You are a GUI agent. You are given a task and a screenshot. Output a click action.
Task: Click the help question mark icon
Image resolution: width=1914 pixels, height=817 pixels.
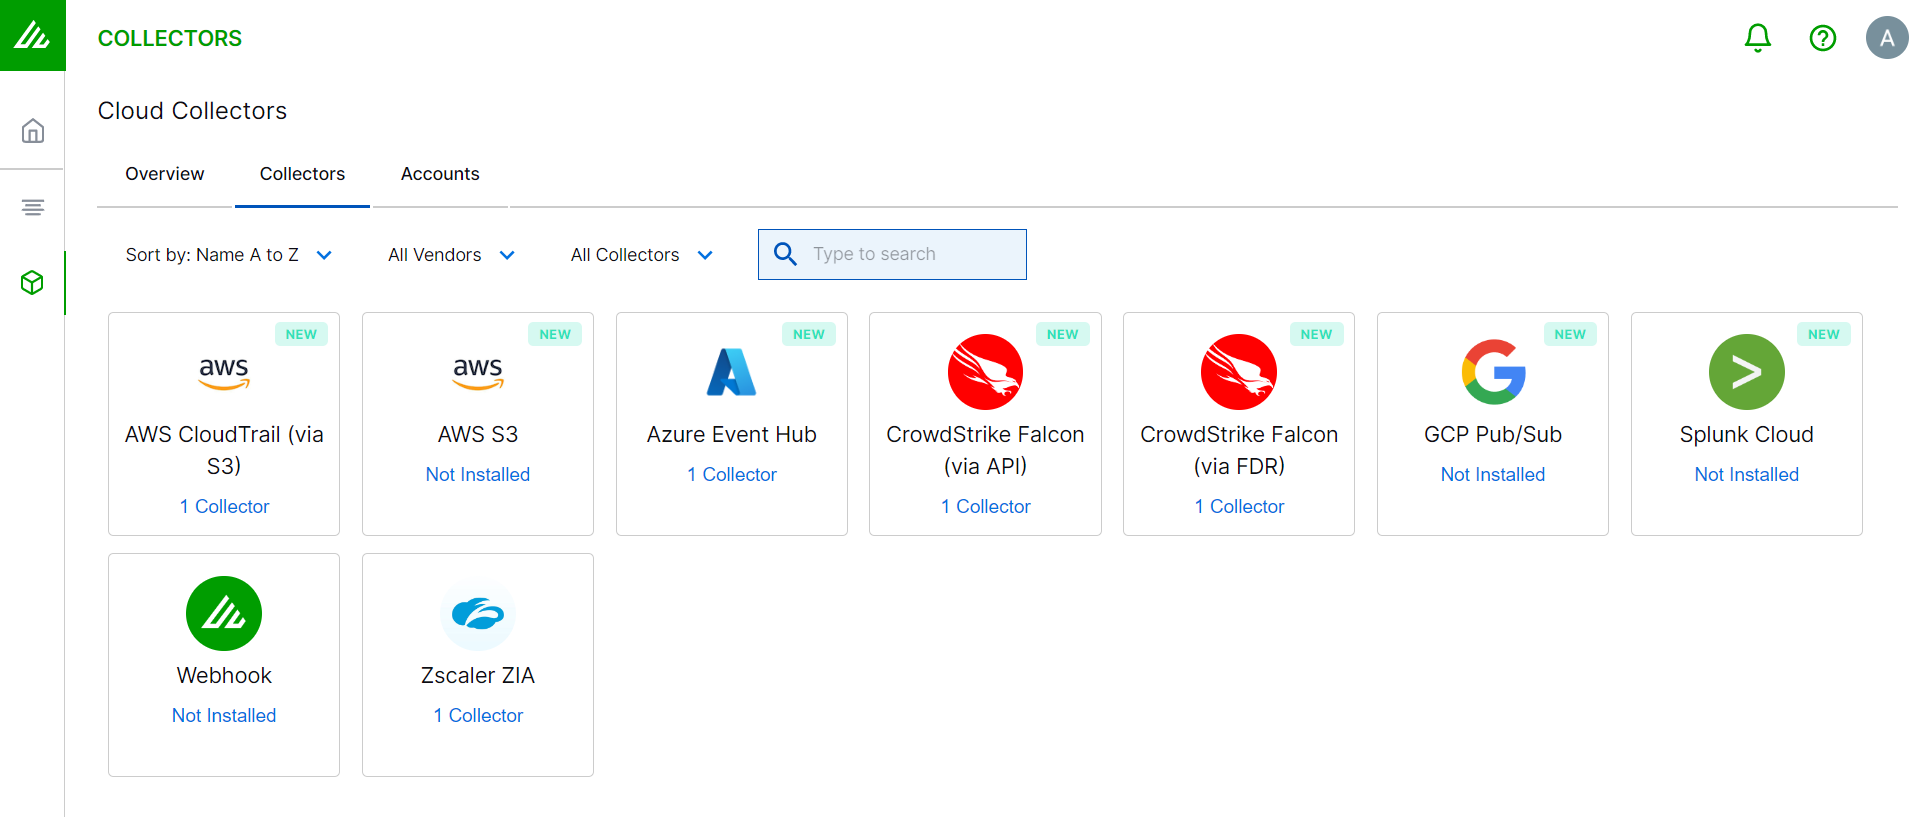click(1823, 38)
